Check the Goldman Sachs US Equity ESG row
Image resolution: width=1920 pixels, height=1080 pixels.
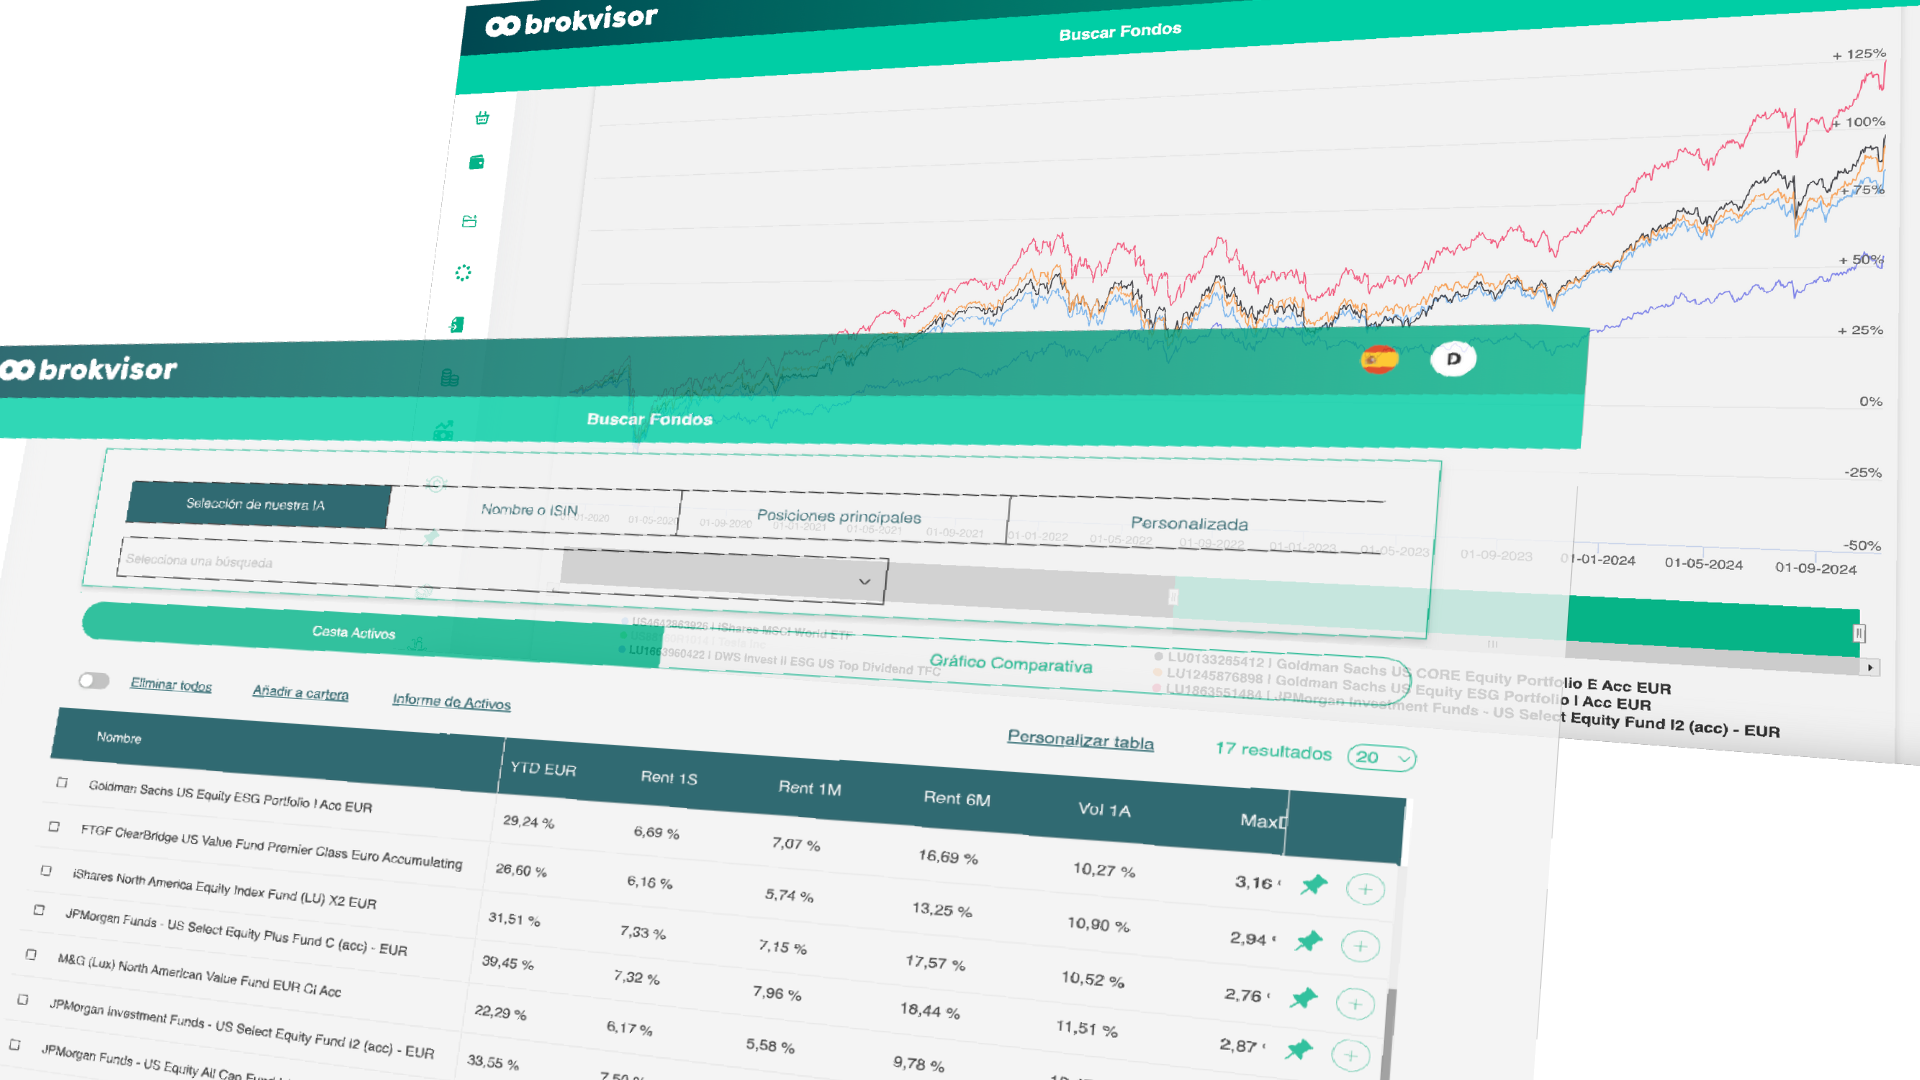(62, 782)
